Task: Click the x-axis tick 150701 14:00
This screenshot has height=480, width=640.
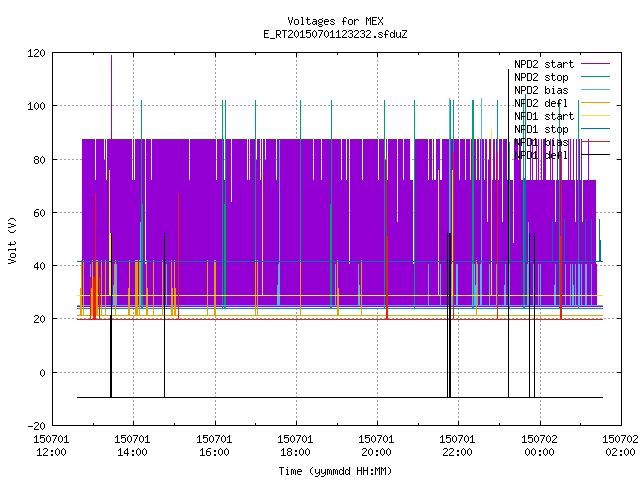Action: tap(132, 446)
